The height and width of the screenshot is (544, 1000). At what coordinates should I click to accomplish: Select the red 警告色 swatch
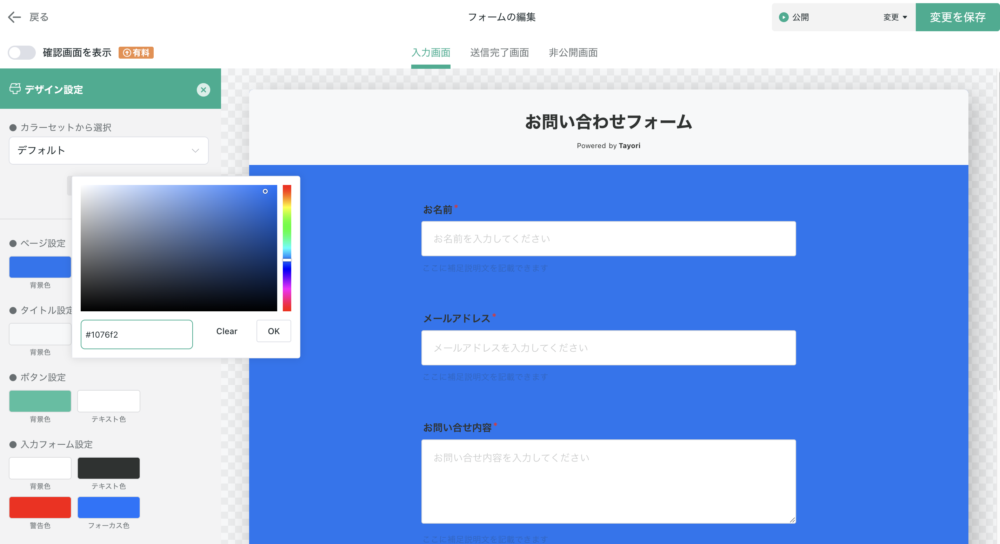point(40,507)
